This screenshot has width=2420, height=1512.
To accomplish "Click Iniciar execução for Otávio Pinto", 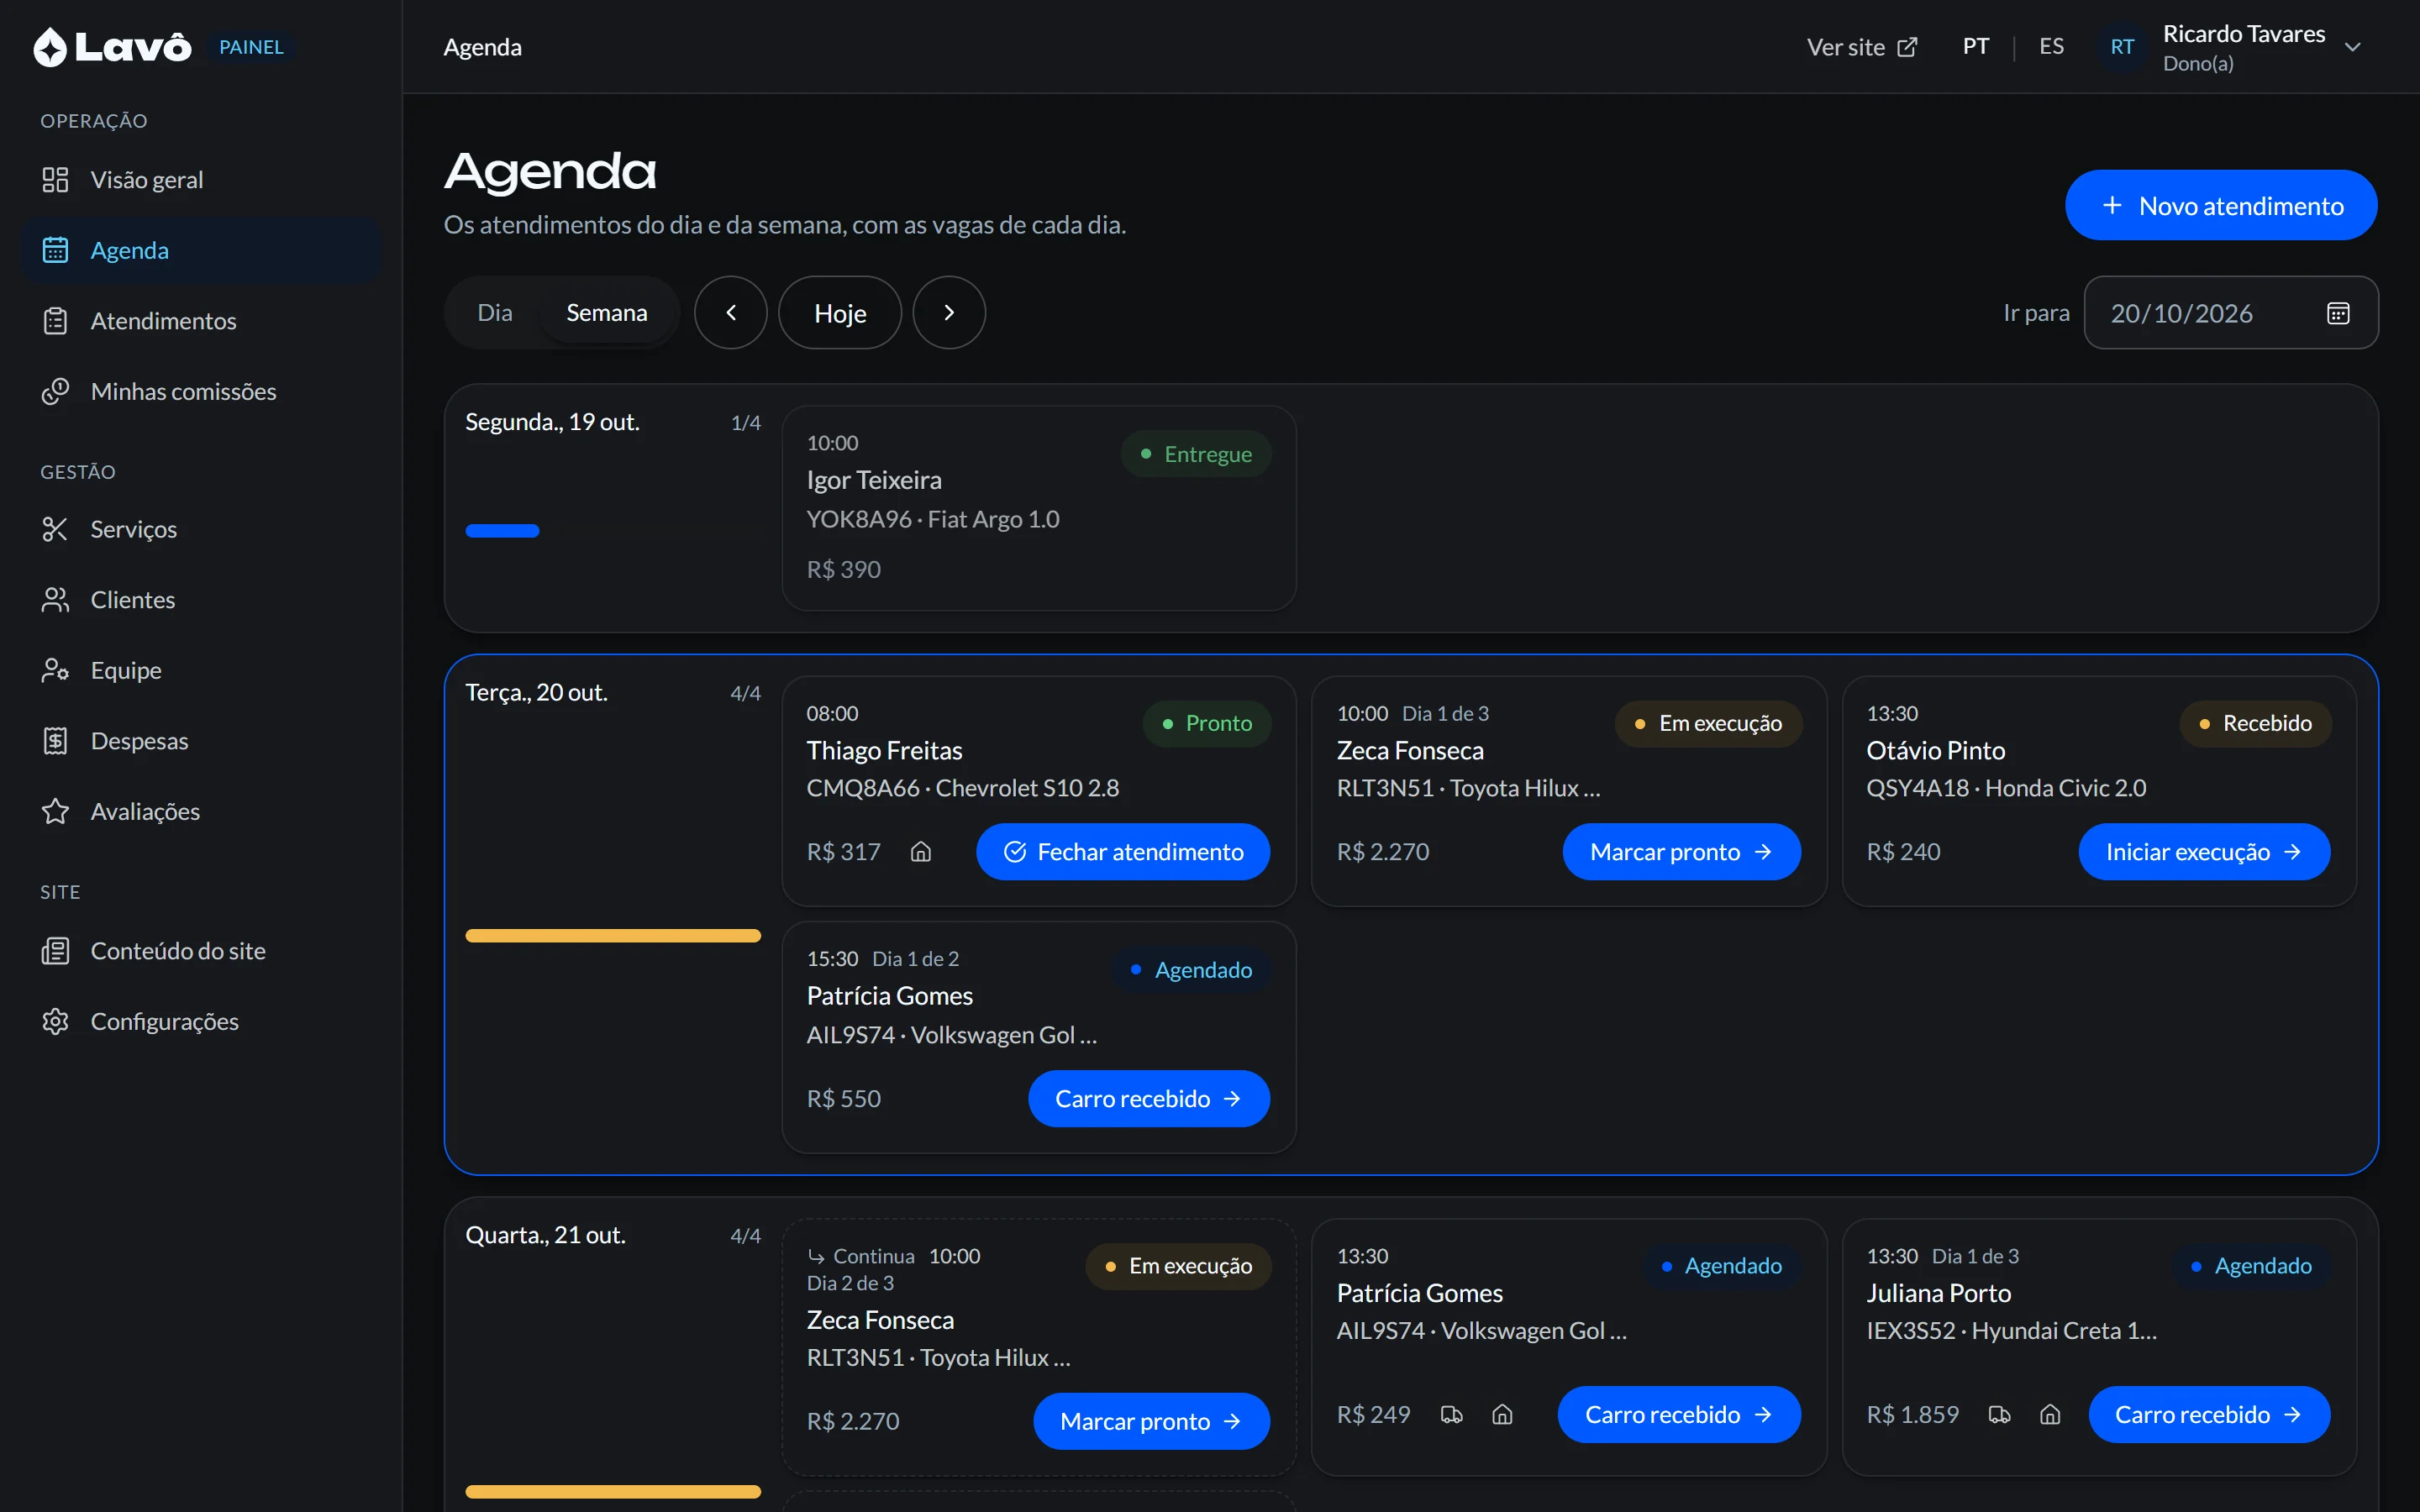I will click(2203, 852).
